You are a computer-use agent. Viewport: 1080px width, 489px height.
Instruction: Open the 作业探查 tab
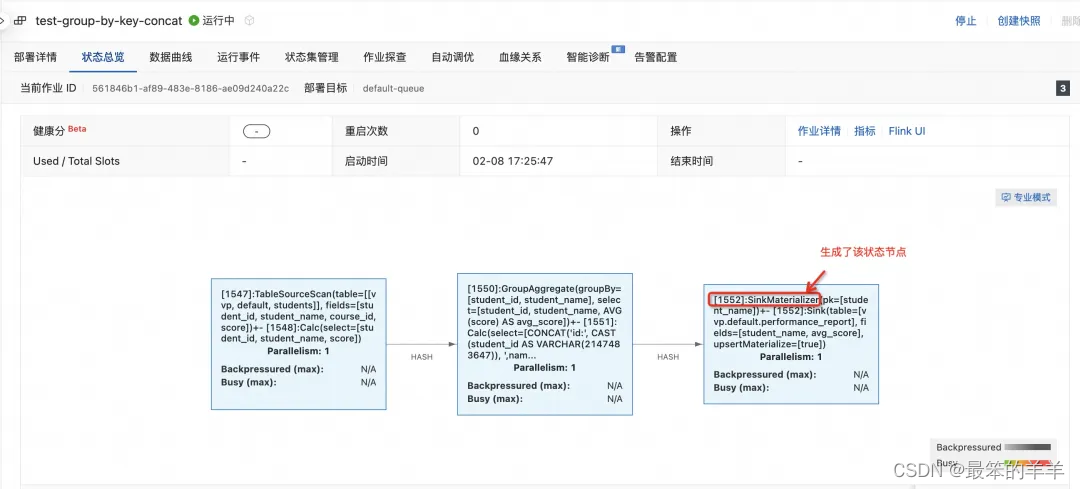(385, 57)
